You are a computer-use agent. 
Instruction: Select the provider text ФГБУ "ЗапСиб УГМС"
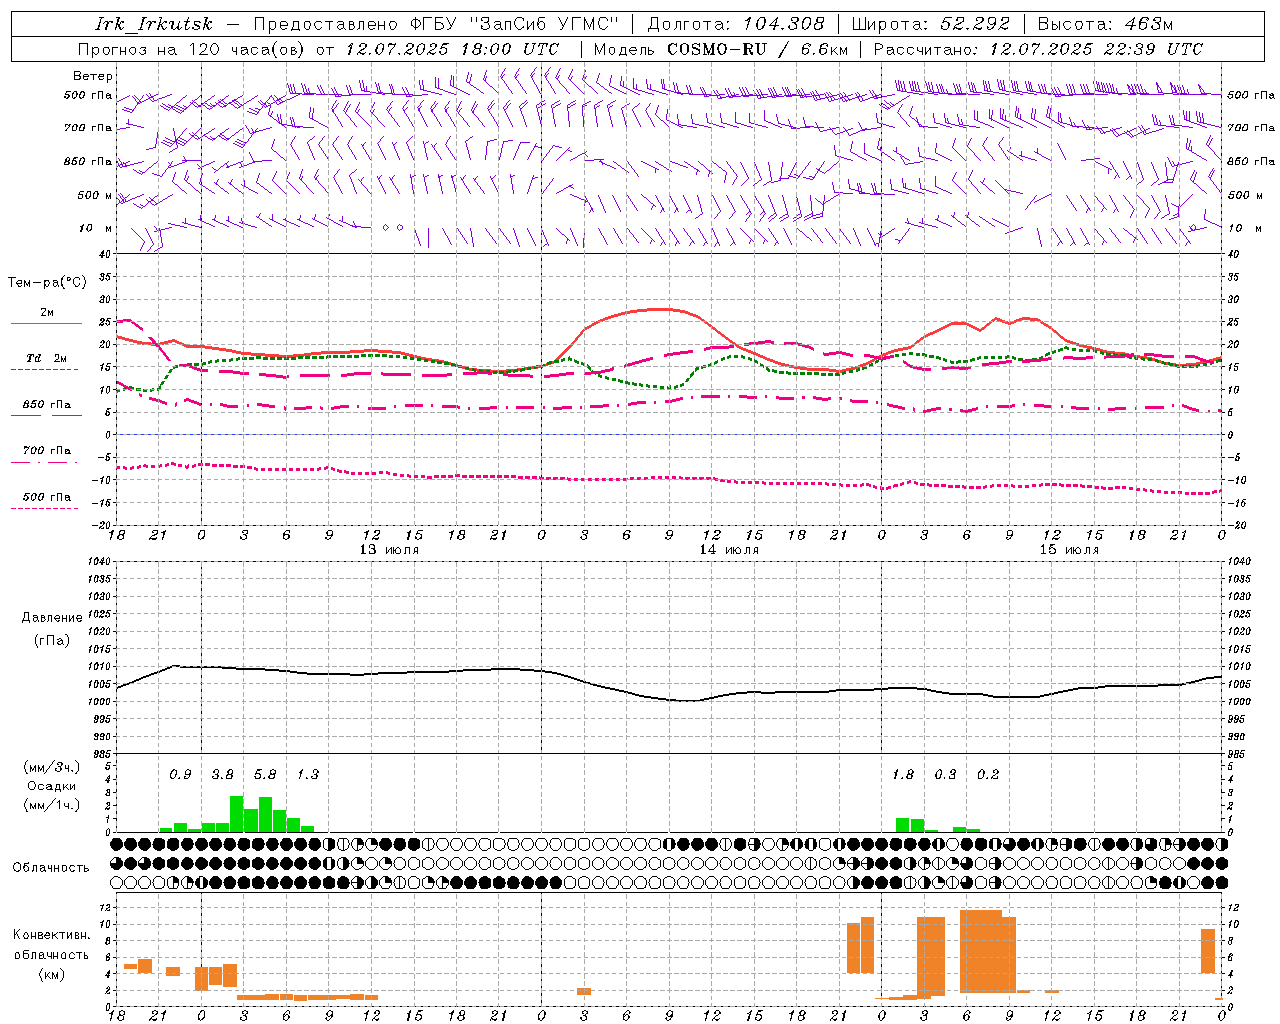pos(515,24)
